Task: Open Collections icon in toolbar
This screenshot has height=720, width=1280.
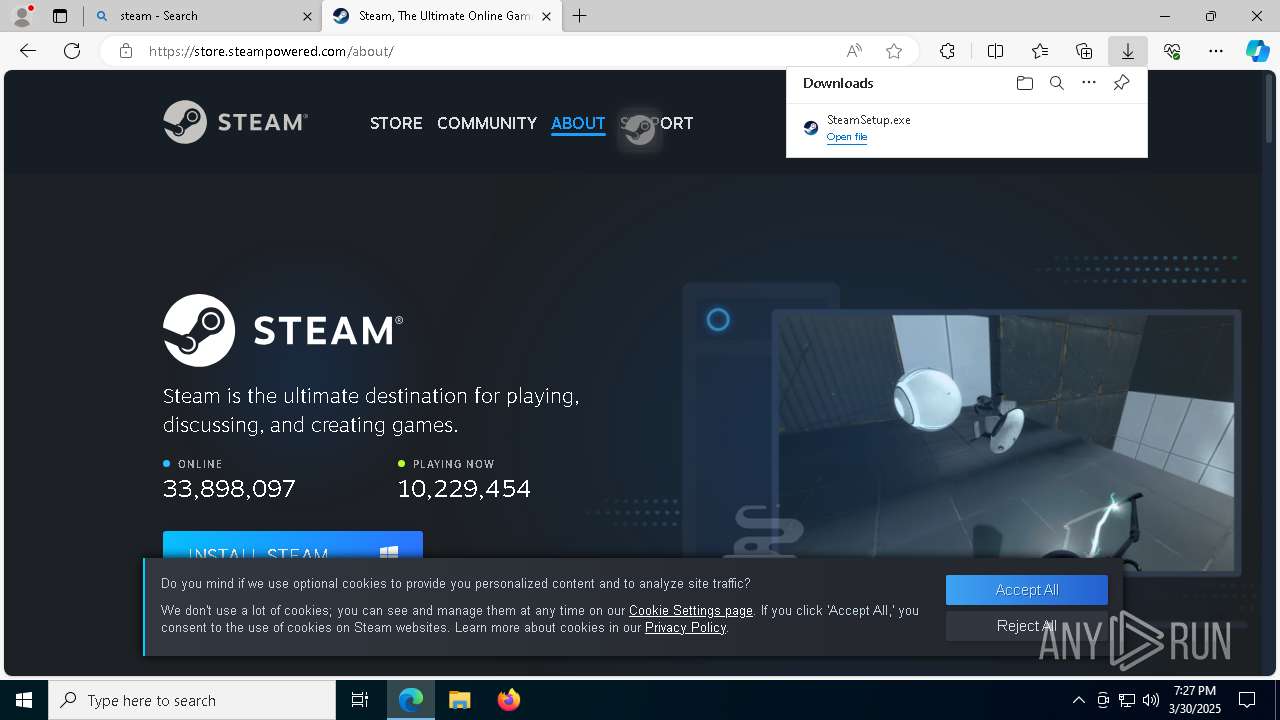Action: coord(1084,51)
